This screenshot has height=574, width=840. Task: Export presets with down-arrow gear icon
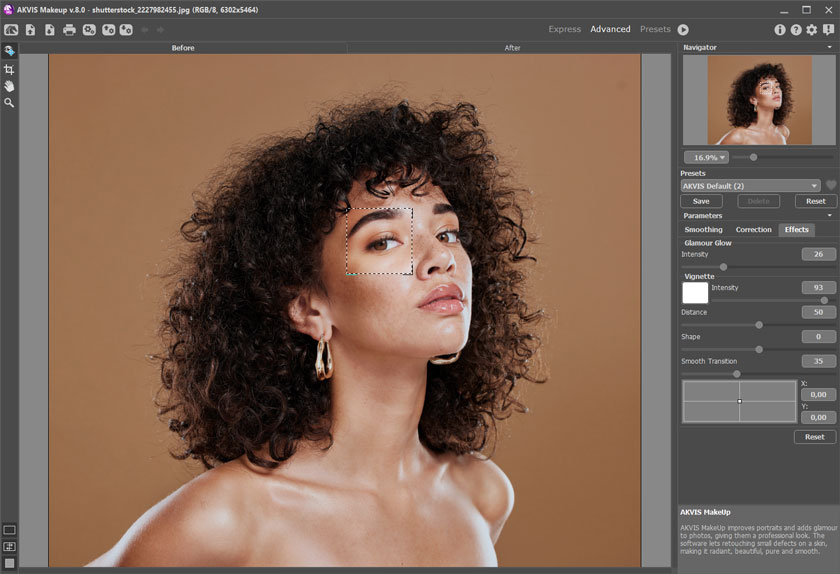(x=126, y=30)
